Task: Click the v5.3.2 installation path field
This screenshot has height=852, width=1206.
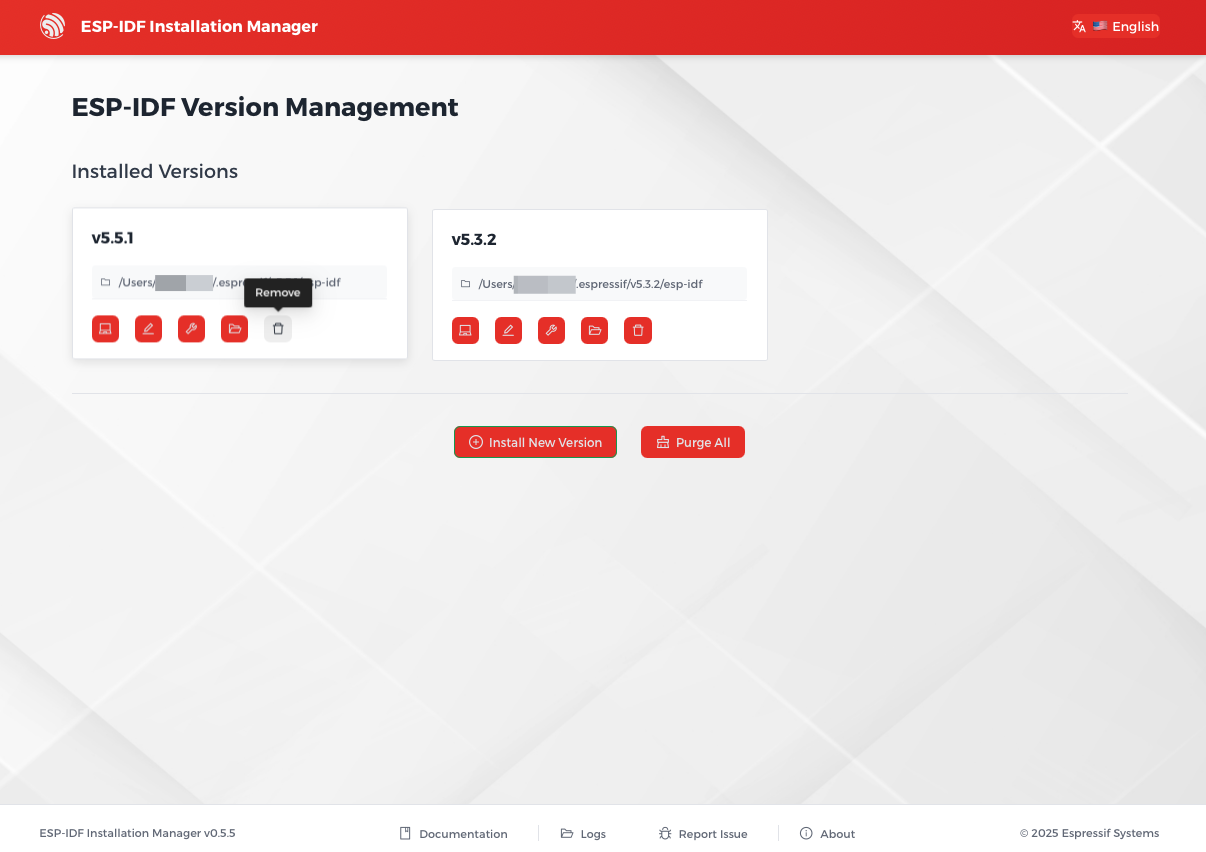Action: [x=599, y=284]
